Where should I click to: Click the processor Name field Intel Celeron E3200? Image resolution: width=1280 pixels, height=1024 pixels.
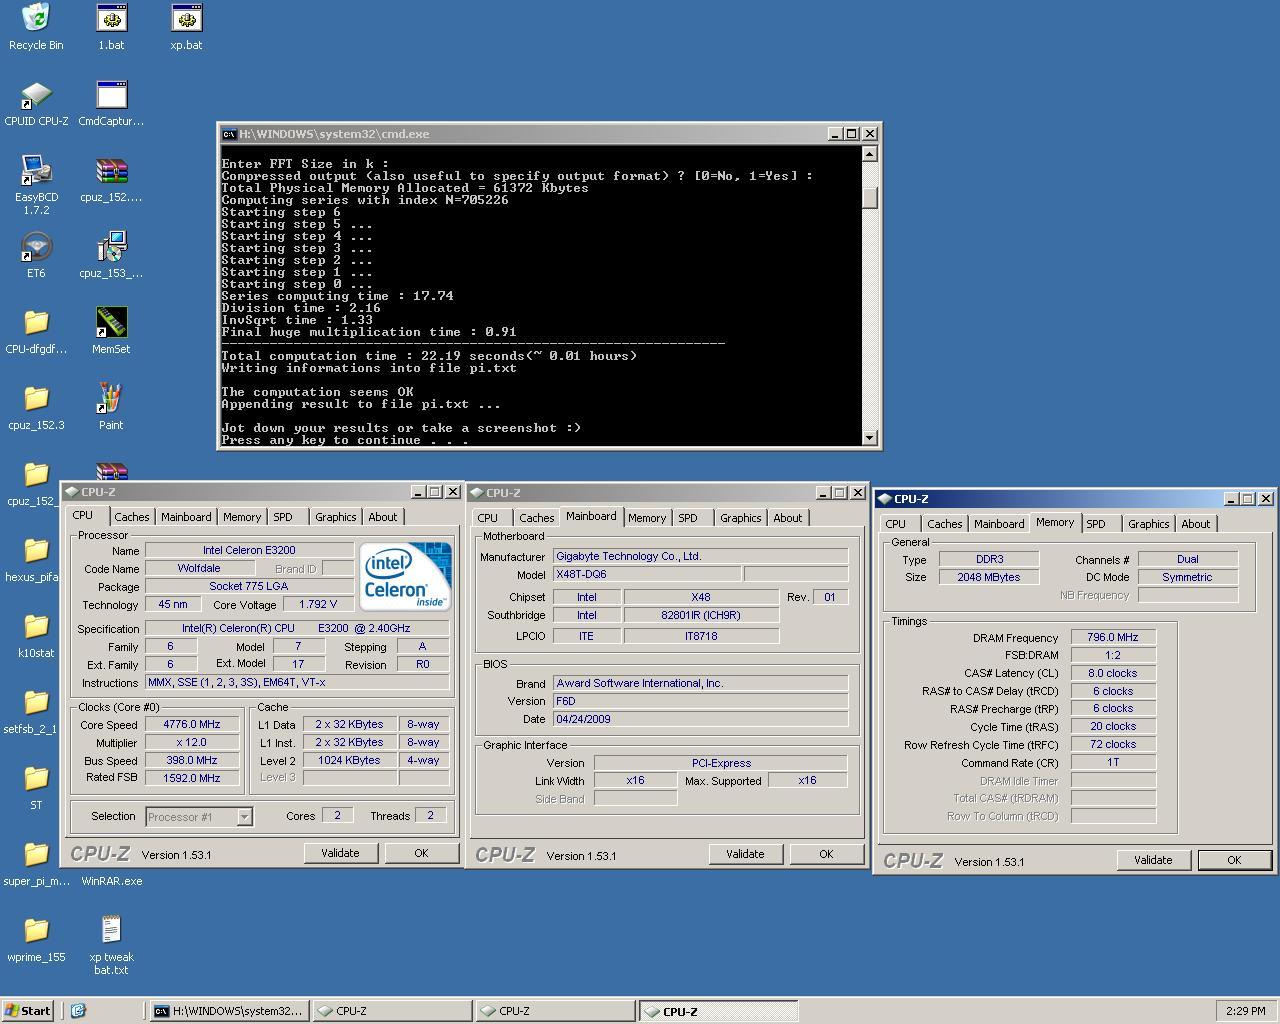tap(249, 550)
